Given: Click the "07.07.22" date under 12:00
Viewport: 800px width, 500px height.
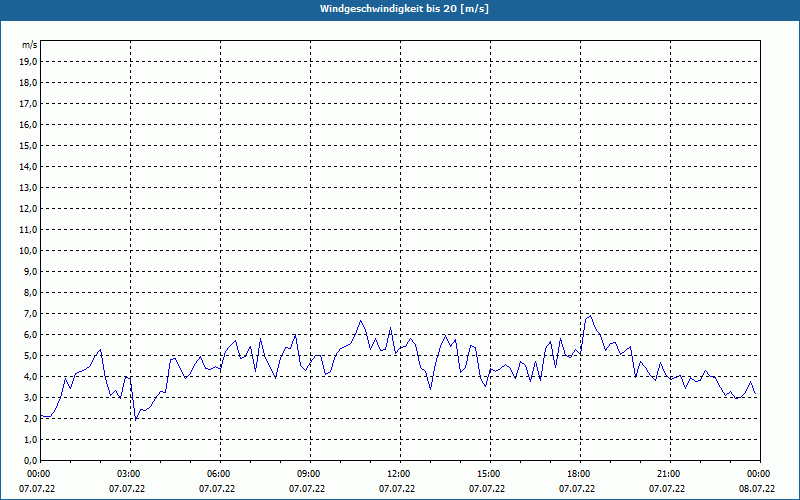Looking at the screenshot, I should pos(396,489).
